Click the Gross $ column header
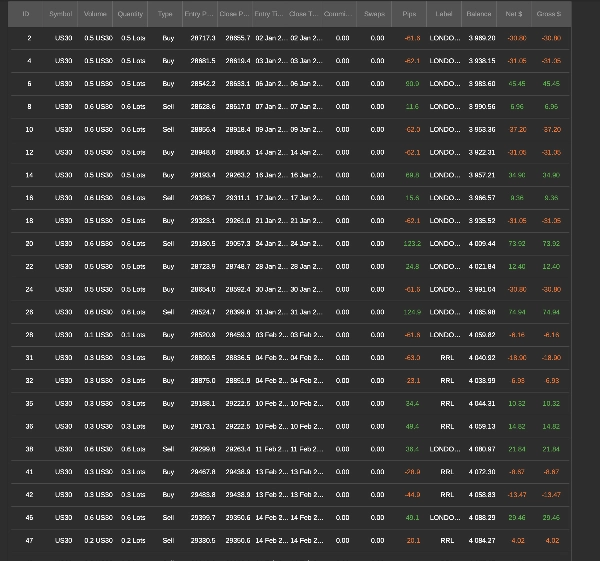The width and height of the screenshot is (600, 561). 549,14
